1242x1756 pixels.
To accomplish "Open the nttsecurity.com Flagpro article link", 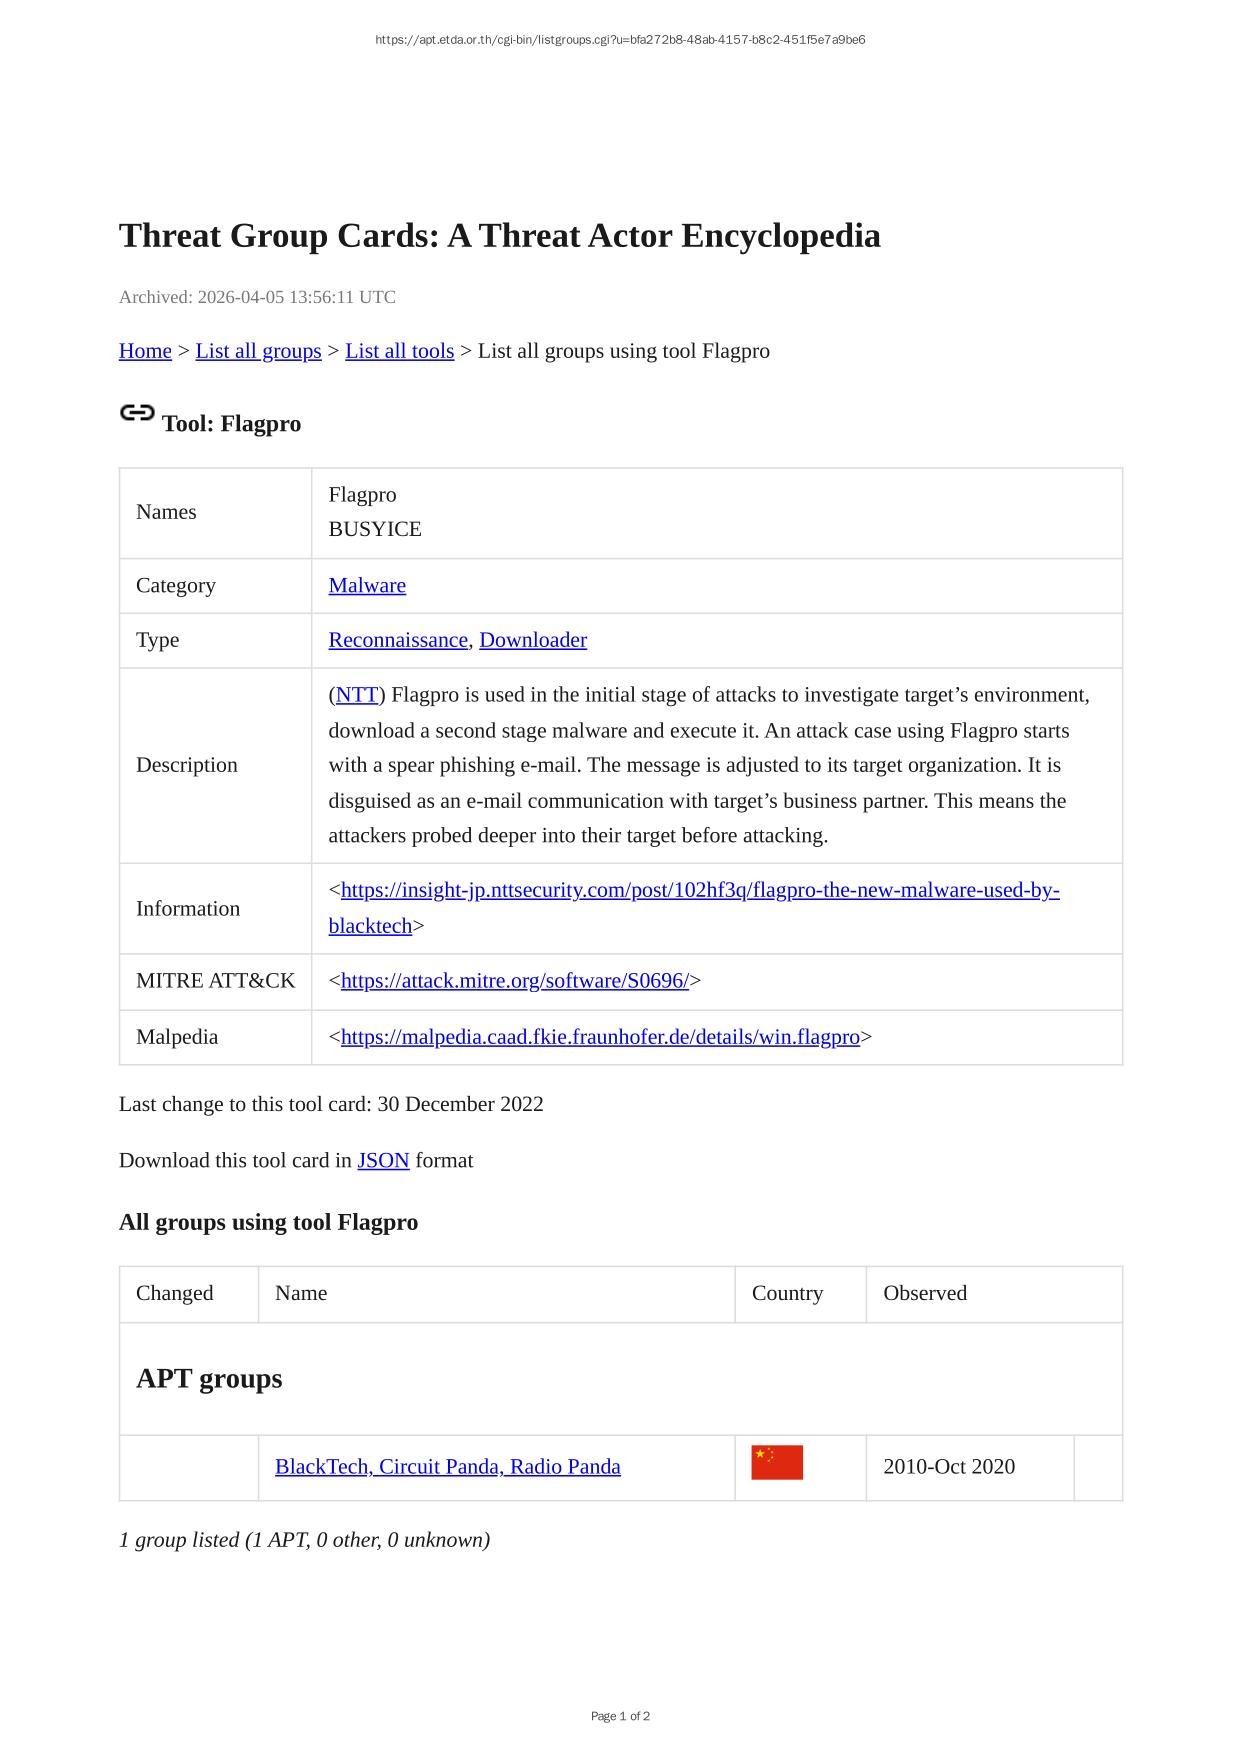I will [x=699, y=891].
